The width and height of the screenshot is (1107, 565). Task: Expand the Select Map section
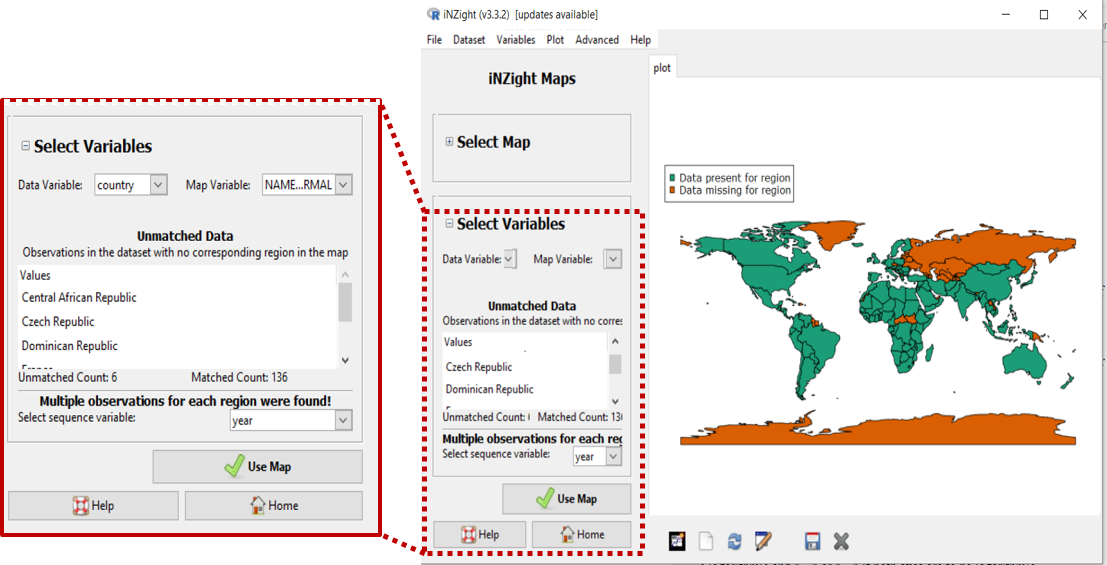point(449,142)
